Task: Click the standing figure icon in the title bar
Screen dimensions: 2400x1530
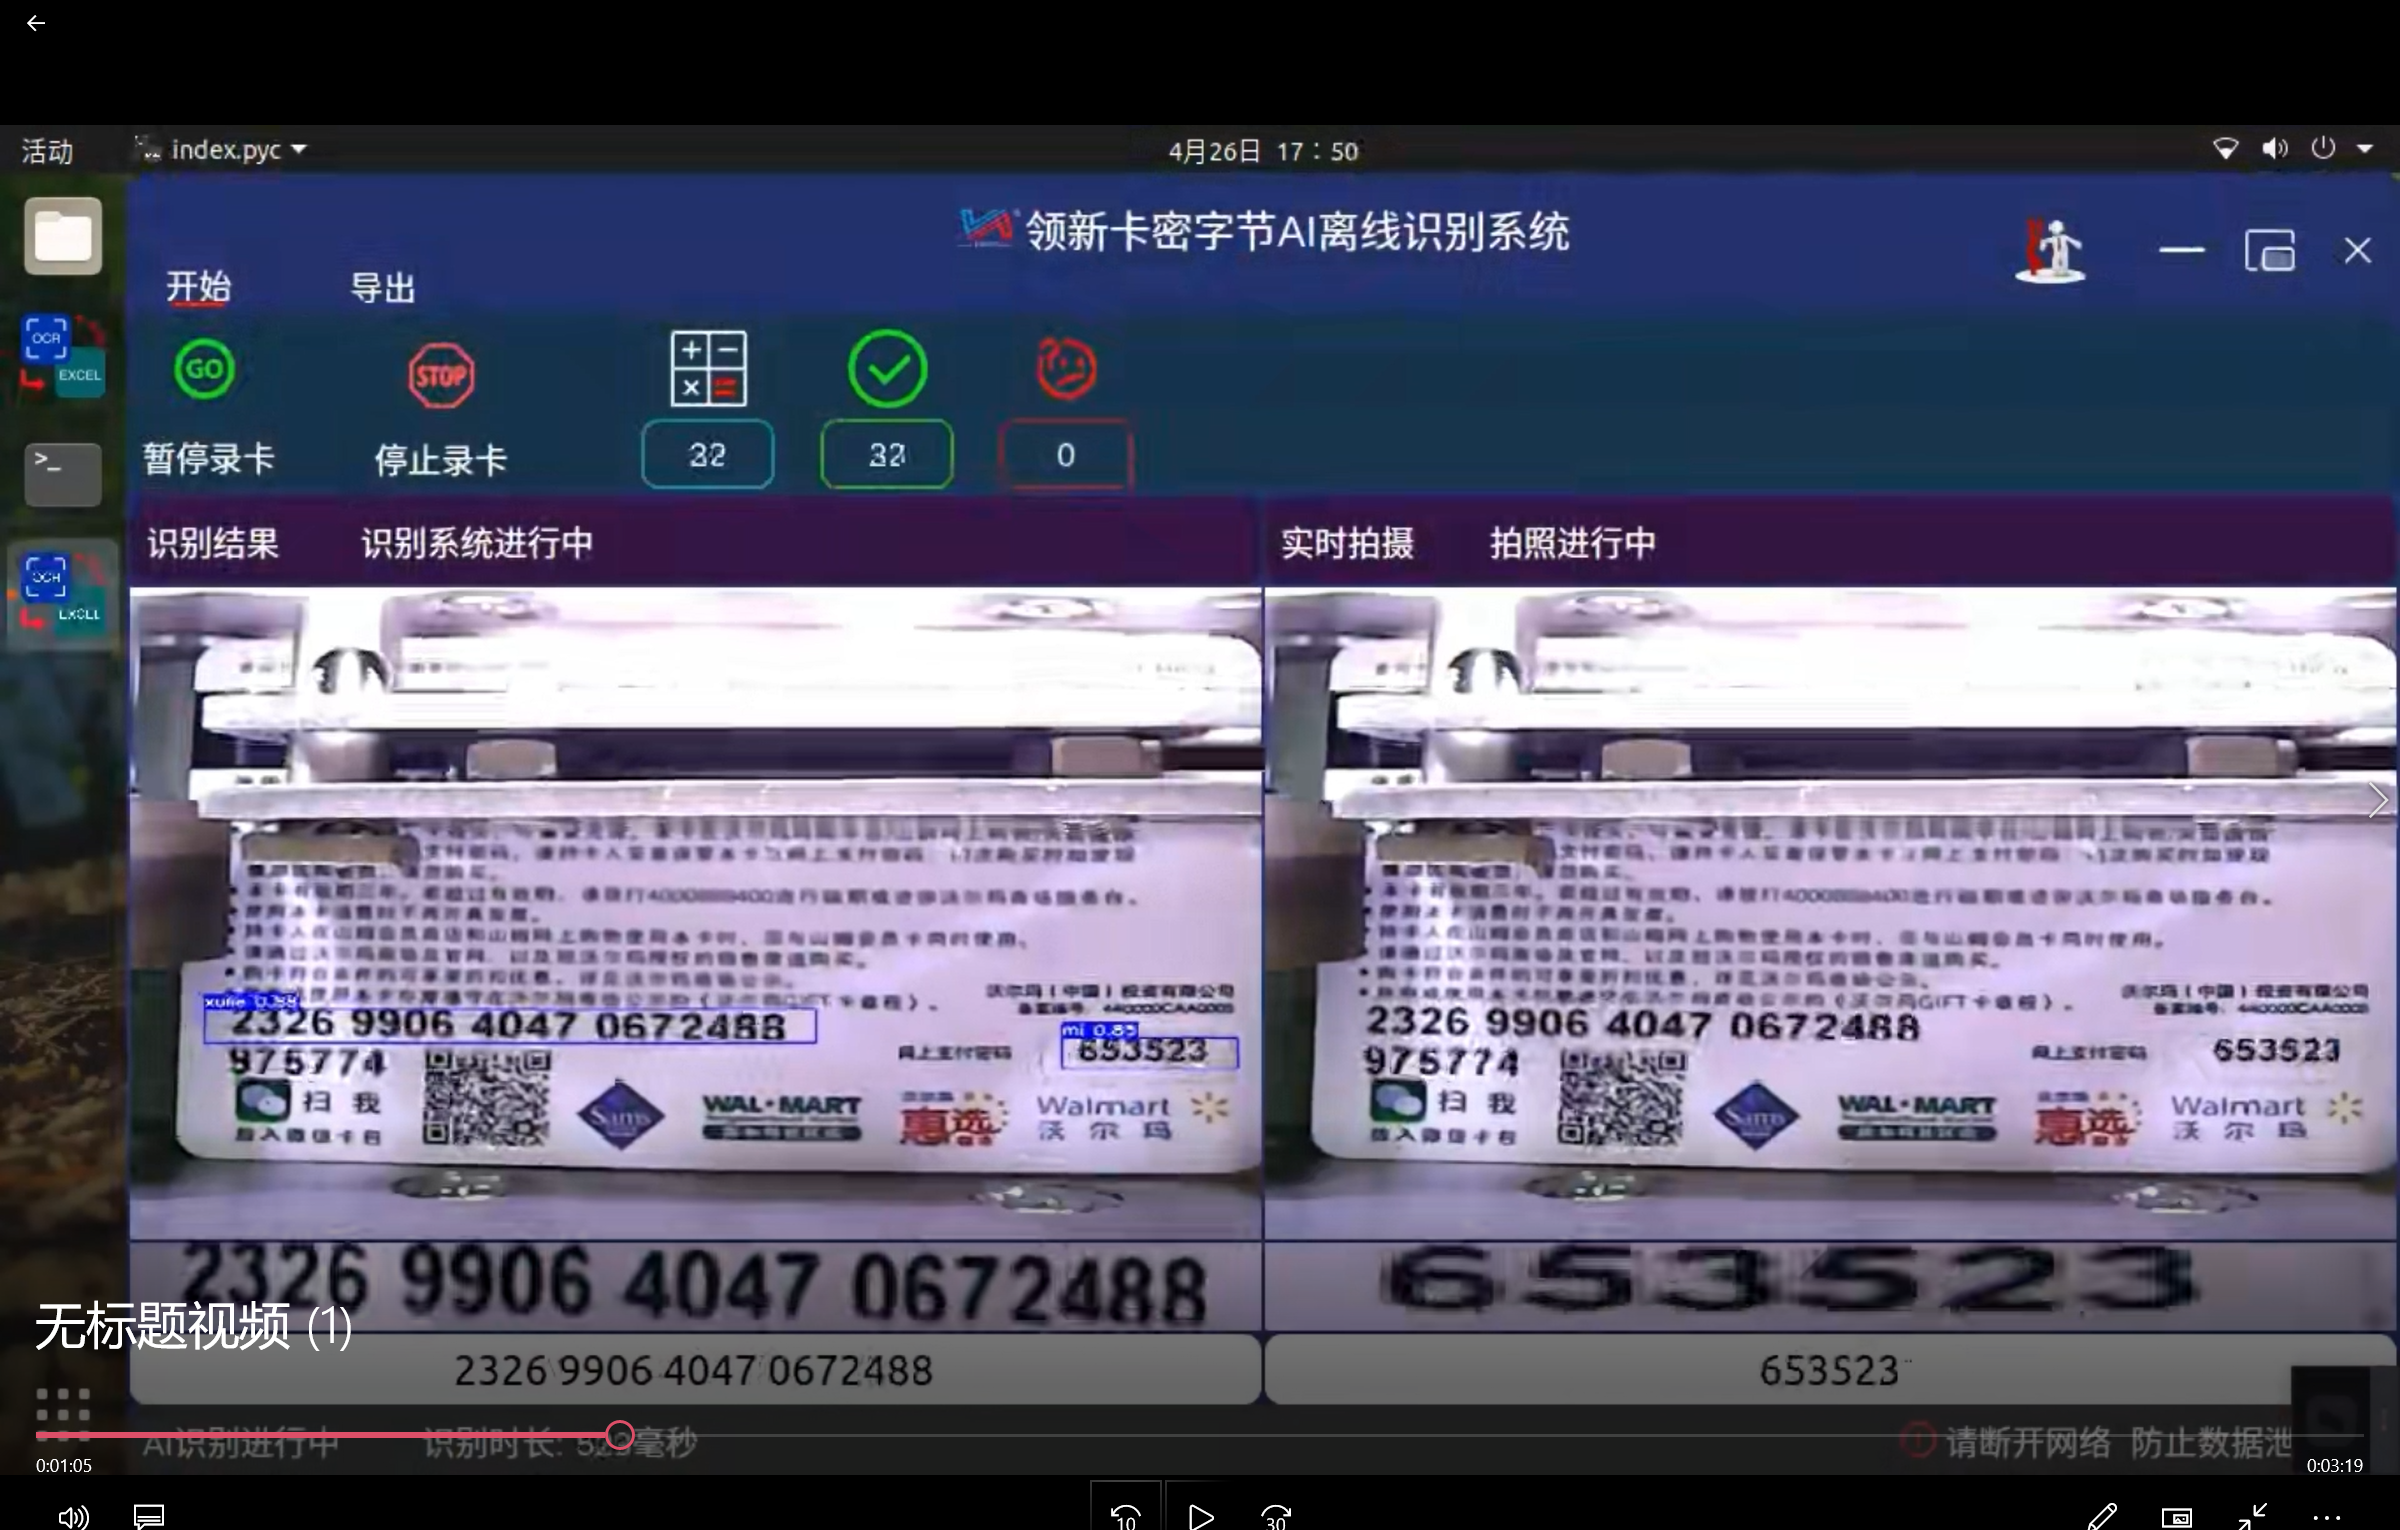Action: pyautogui.click(x=2051, y=250)
